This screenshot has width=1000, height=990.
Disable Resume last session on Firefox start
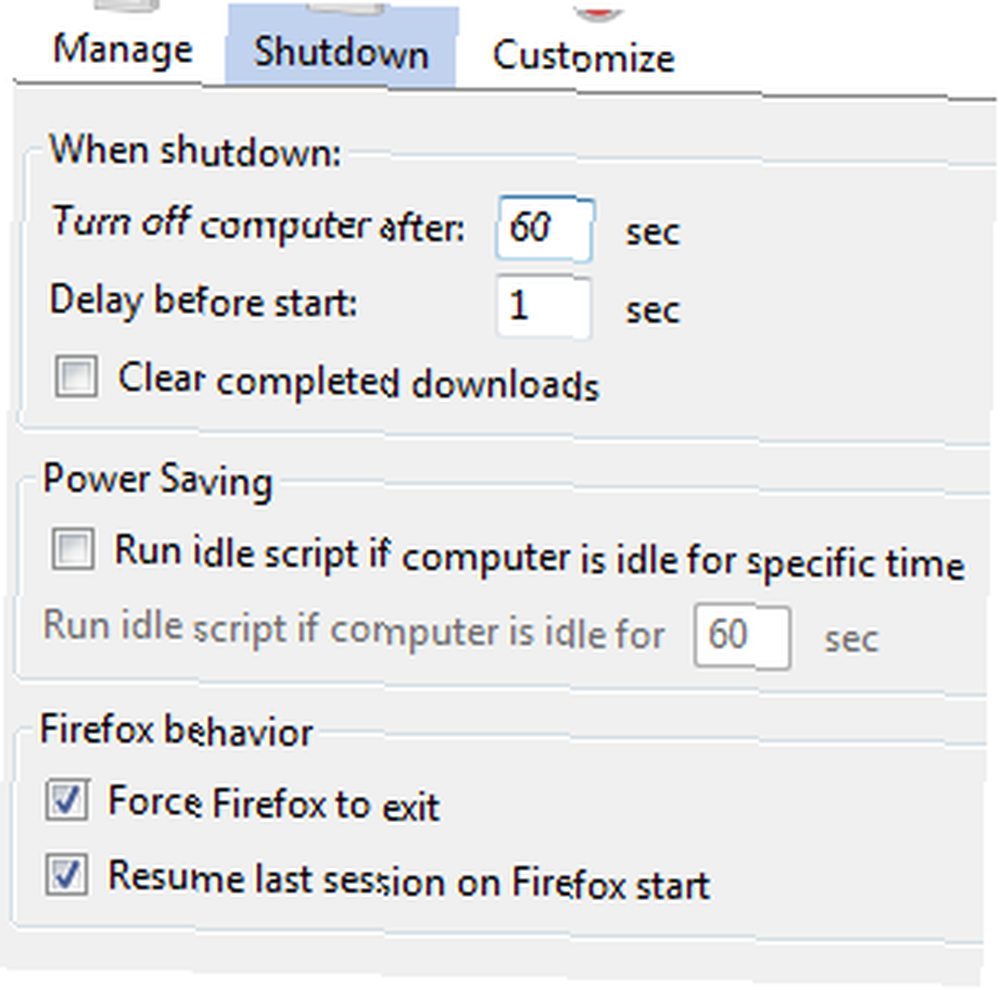click(67, 873)
